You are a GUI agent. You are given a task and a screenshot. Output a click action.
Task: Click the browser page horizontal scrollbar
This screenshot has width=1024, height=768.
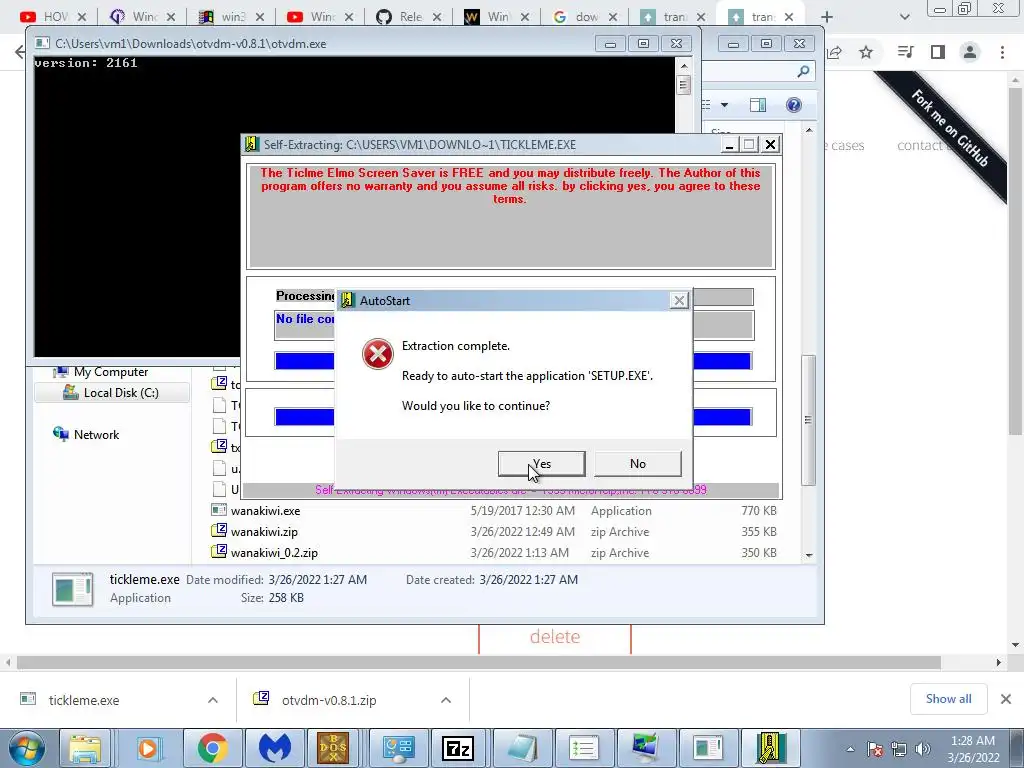click(x=479, y=662)
